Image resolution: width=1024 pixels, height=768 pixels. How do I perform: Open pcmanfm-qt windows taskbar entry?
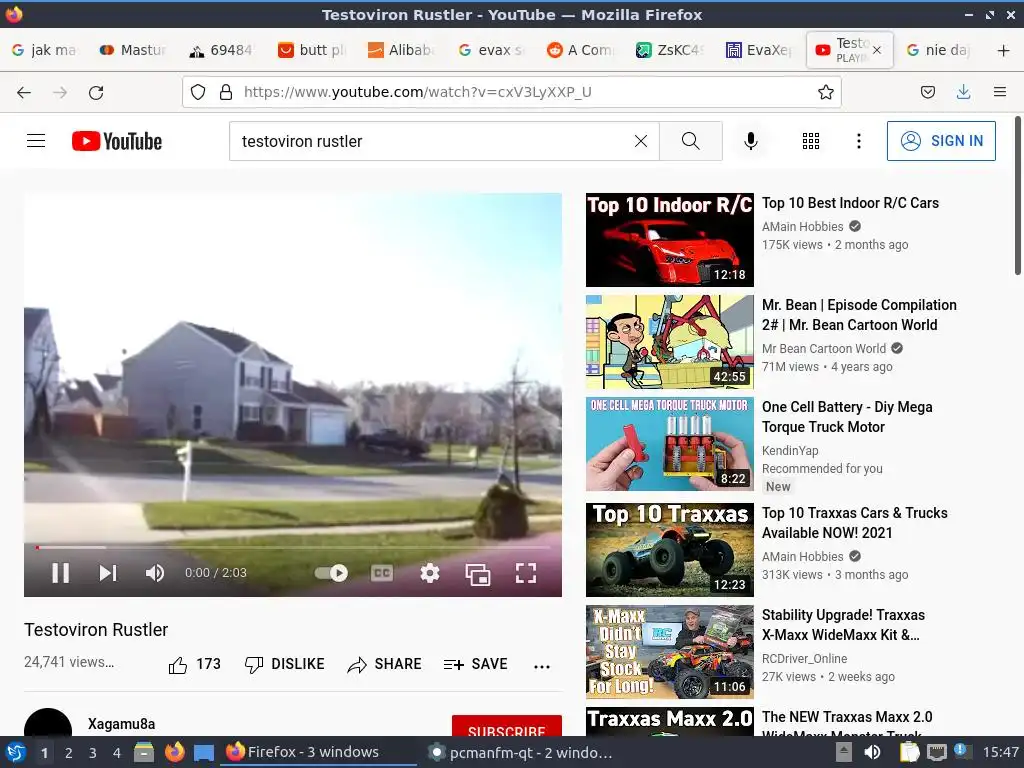pyautogui.click(x=520, y=753)
